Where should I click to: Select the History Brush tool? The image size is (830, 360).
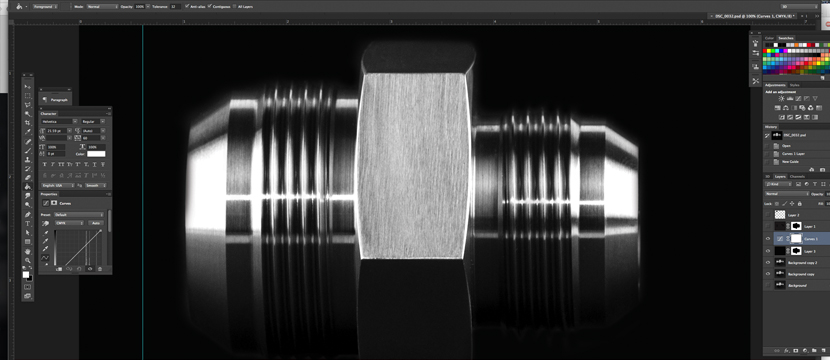pos(28,168)
